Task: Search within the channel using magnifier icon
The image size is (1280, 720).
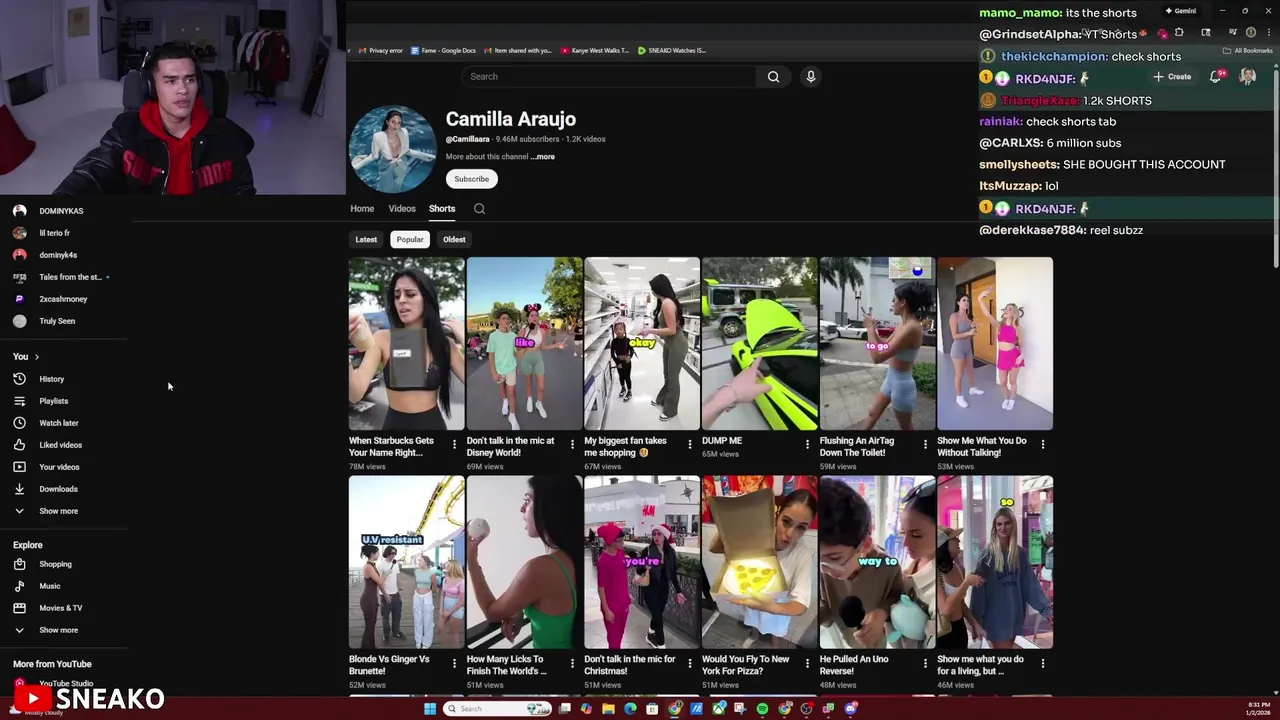Action: click(479, 209)
